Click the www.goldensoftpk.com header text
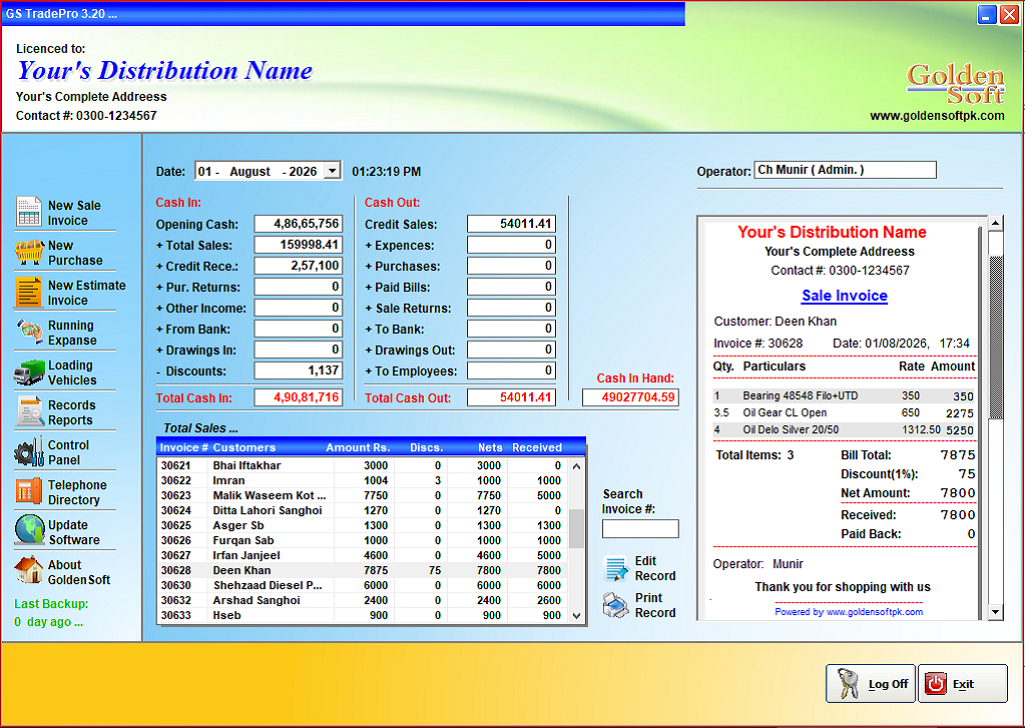This screenshot has height=728, width=1025. click(x=937, y=116)
